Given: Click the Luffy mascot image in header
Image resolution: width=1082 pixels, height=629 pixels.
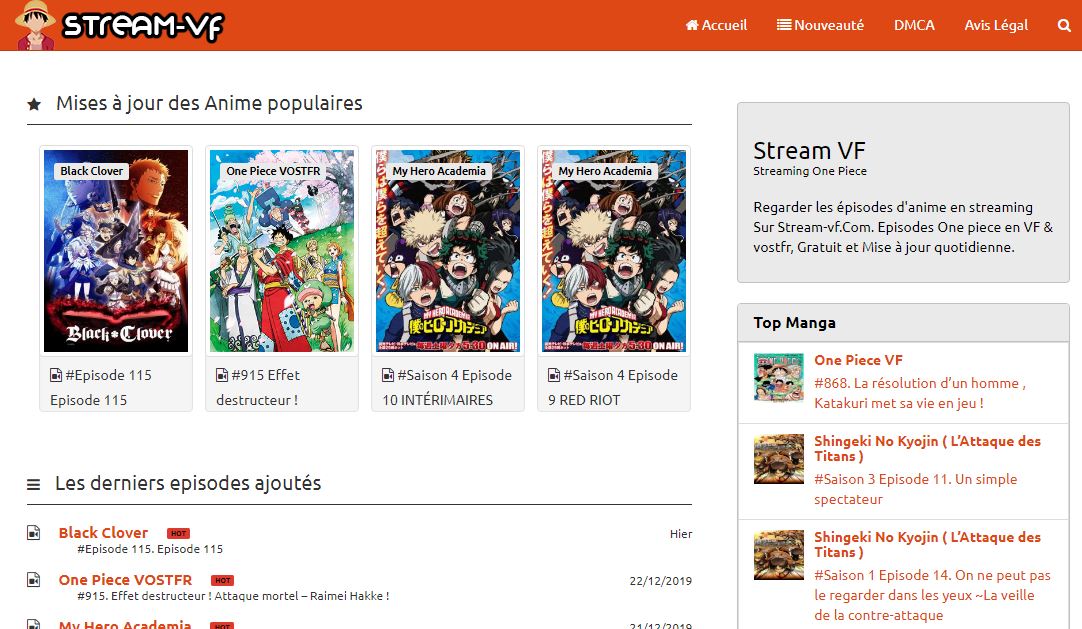Looking at the screenshot, I should pyautogui.click(x=35, y=26).
